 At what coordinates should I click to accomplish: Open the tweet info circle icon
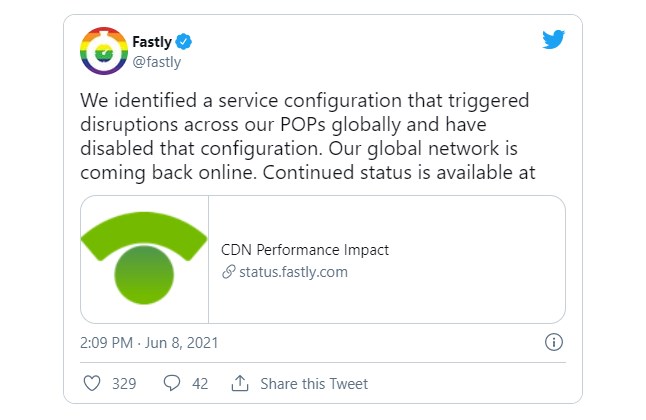coord(553,343)
